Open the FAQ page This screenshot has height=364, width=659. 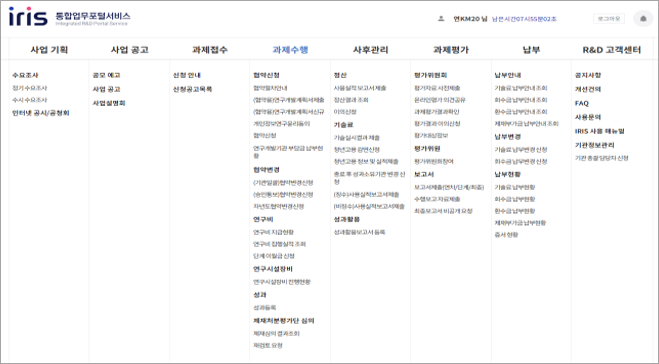(x=582, y=103)
